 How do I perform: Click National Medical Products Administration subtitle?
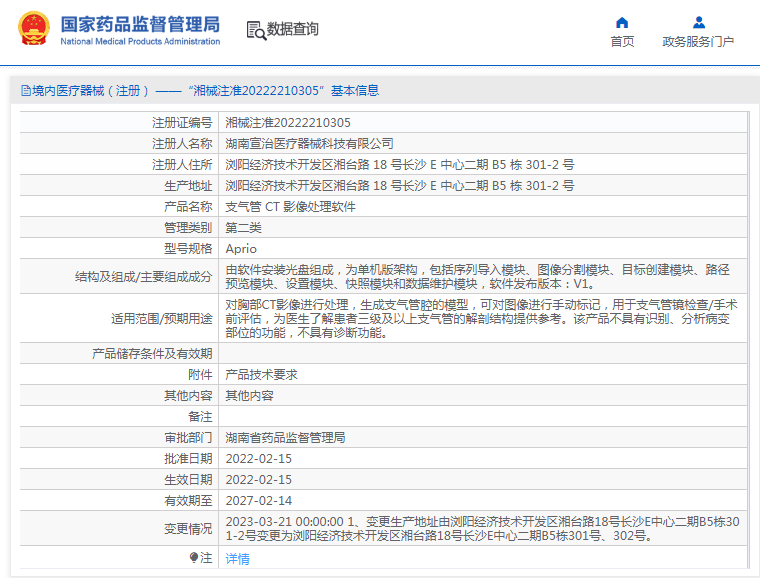coord(140,42)
